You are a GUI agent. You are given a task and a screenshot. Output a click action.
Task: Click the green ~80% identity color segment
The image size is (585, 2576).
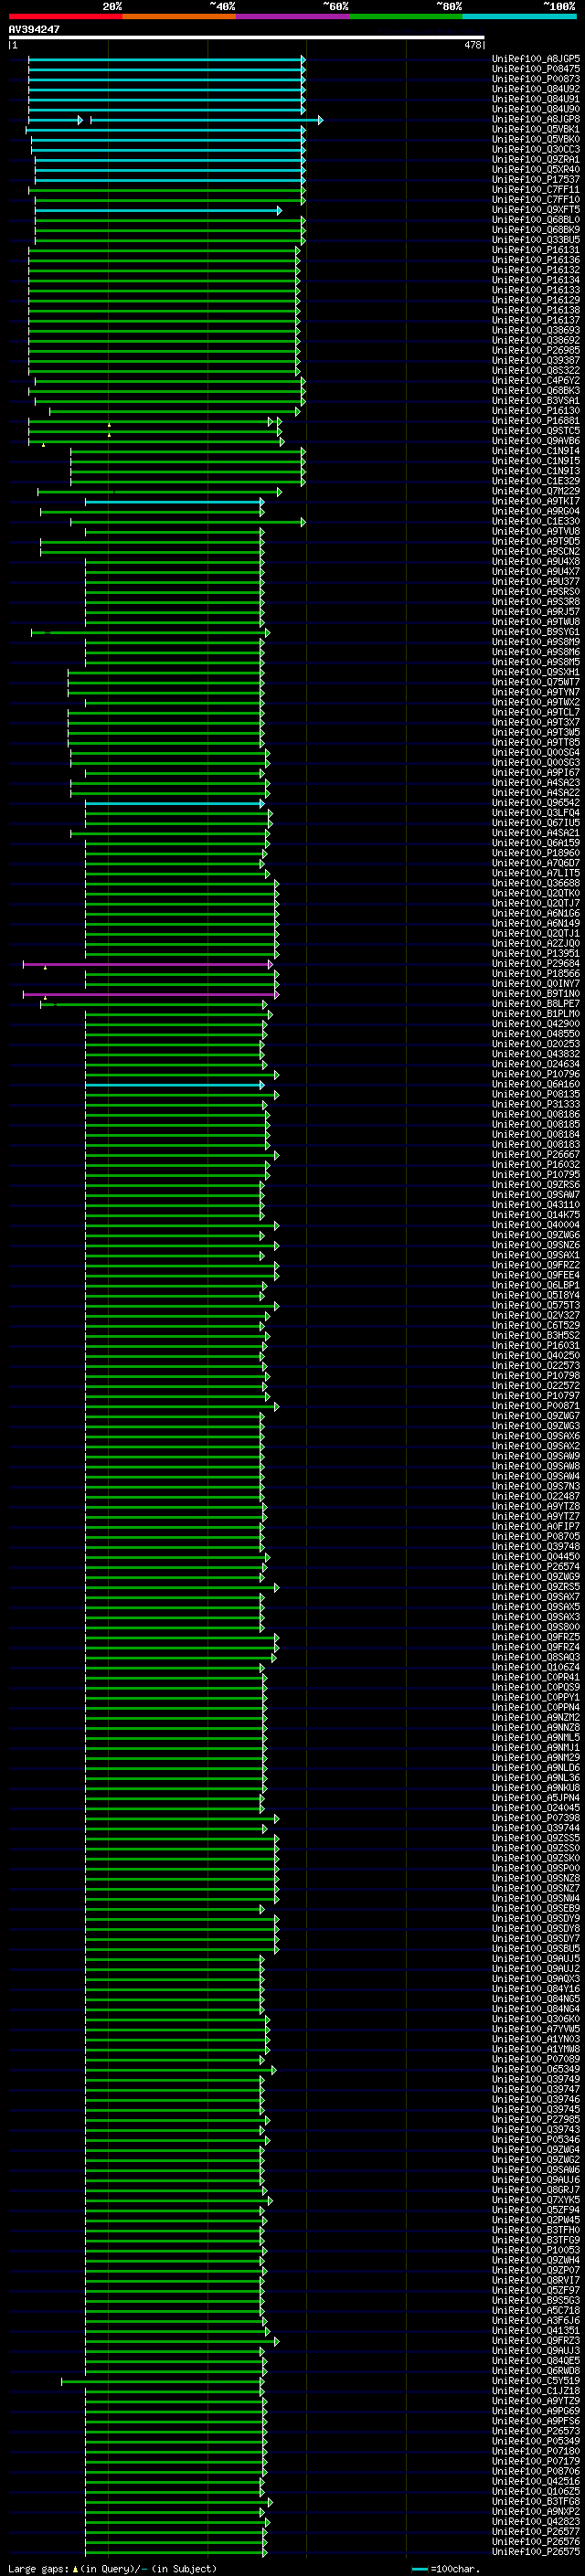coord(406,17)
